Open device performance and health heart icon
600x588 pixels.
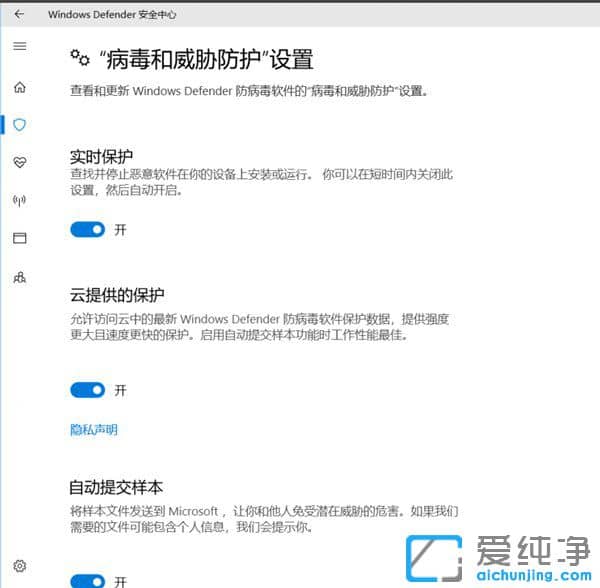tap(20, 162)
